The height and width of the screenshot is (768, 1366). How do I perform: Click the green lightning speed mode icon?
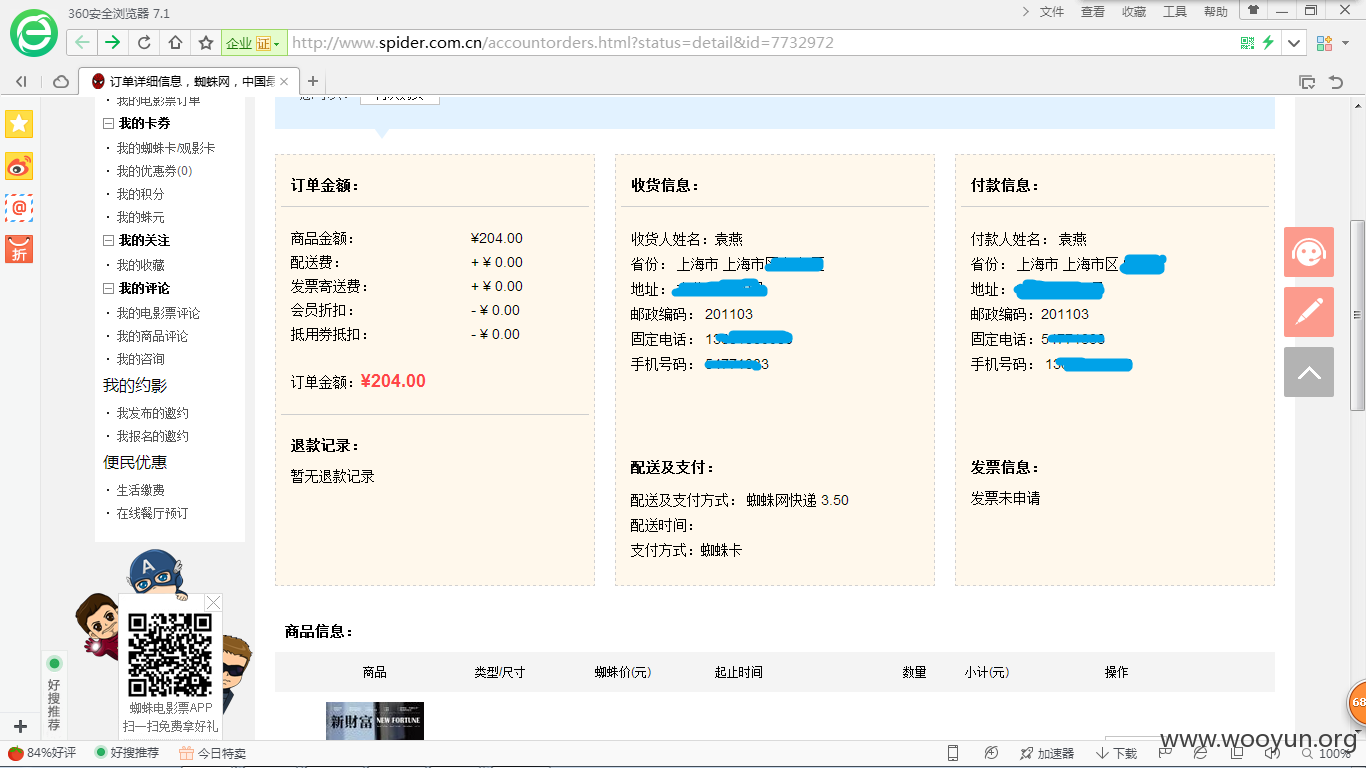tap(1268, 42)
